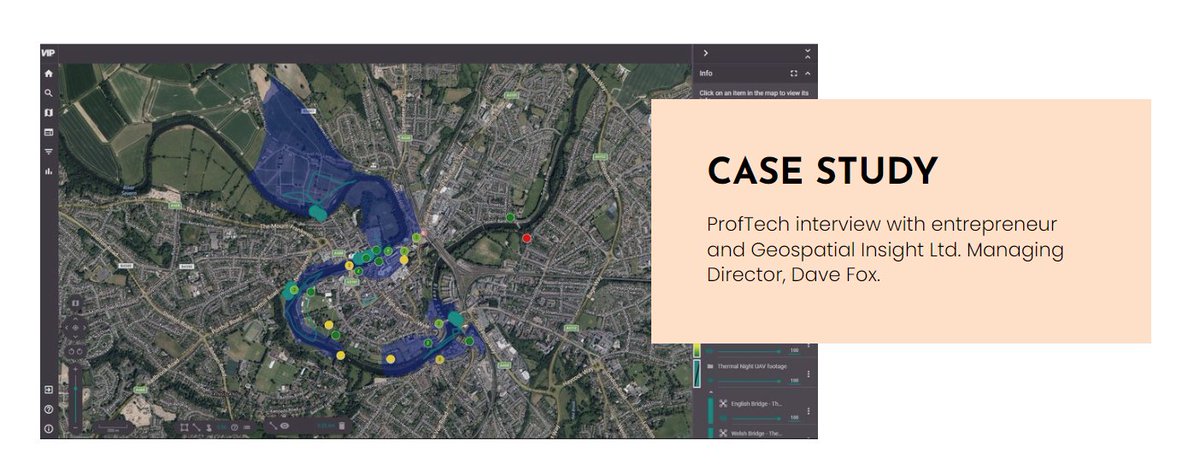Open options menu for English Bridge layer
The height and width of the screenshot is (464, 1200).
pos(808,411)
